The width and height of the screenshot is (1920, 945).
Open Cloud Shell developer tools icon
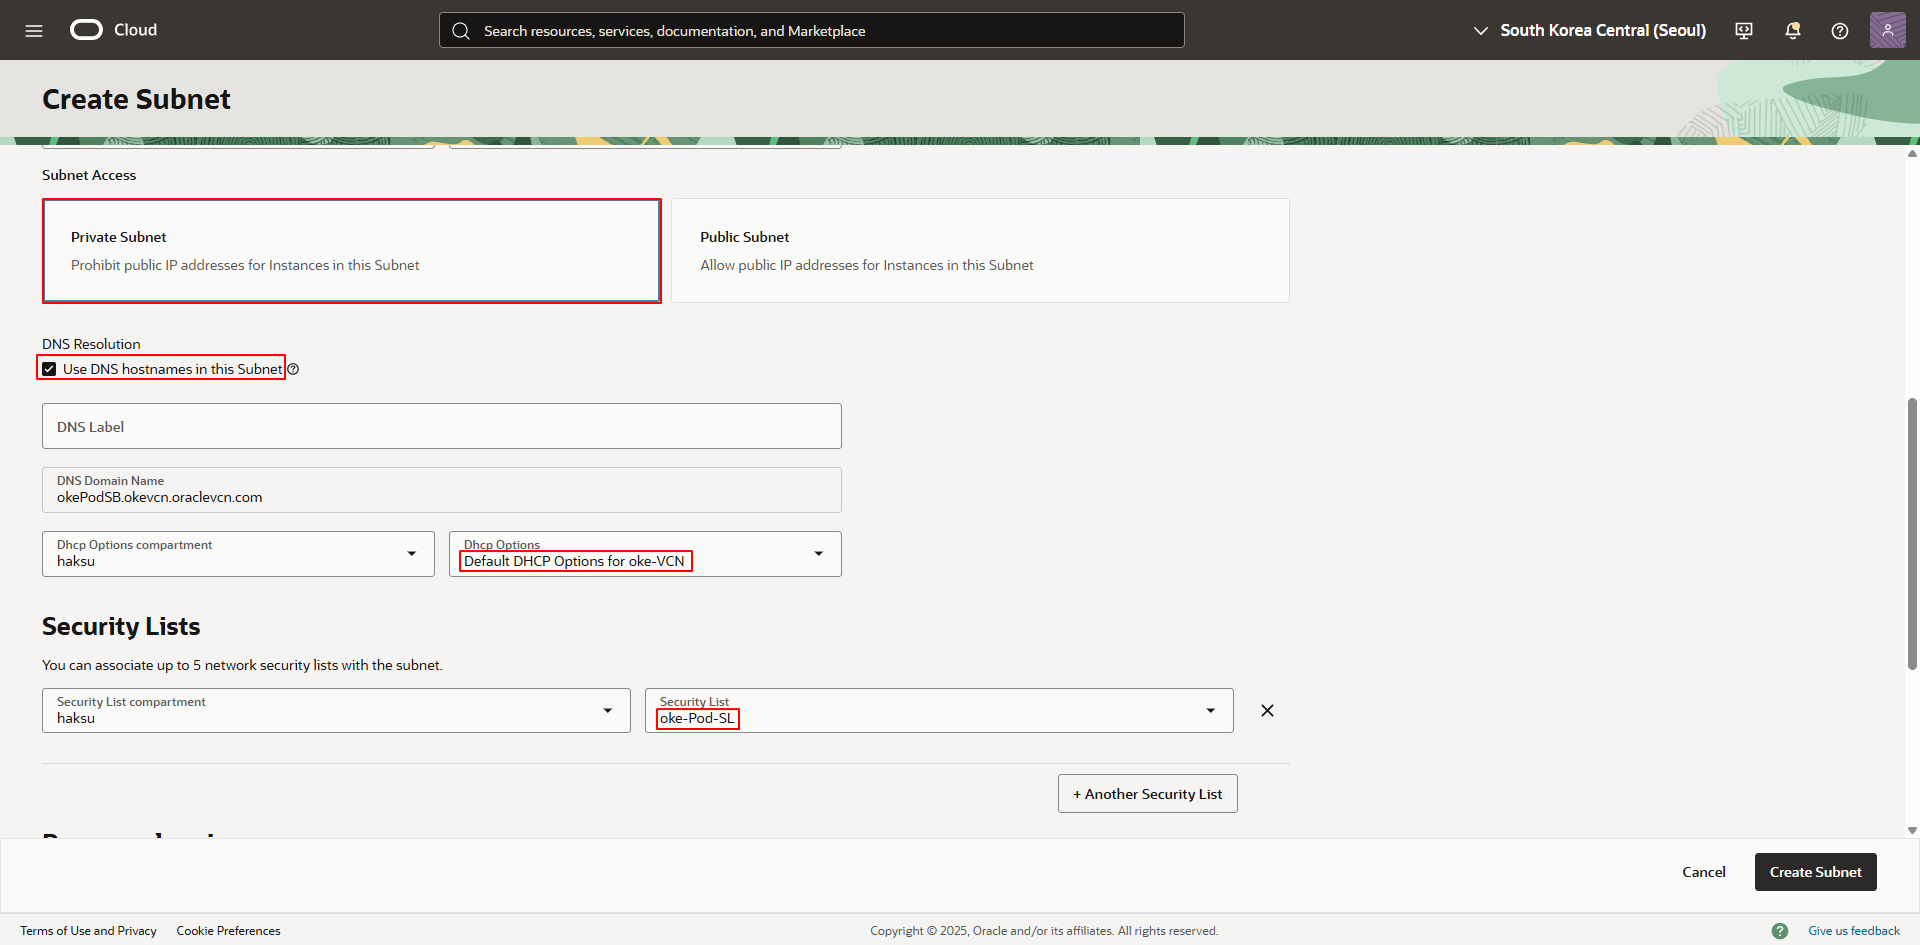(x=1744, y=30)
